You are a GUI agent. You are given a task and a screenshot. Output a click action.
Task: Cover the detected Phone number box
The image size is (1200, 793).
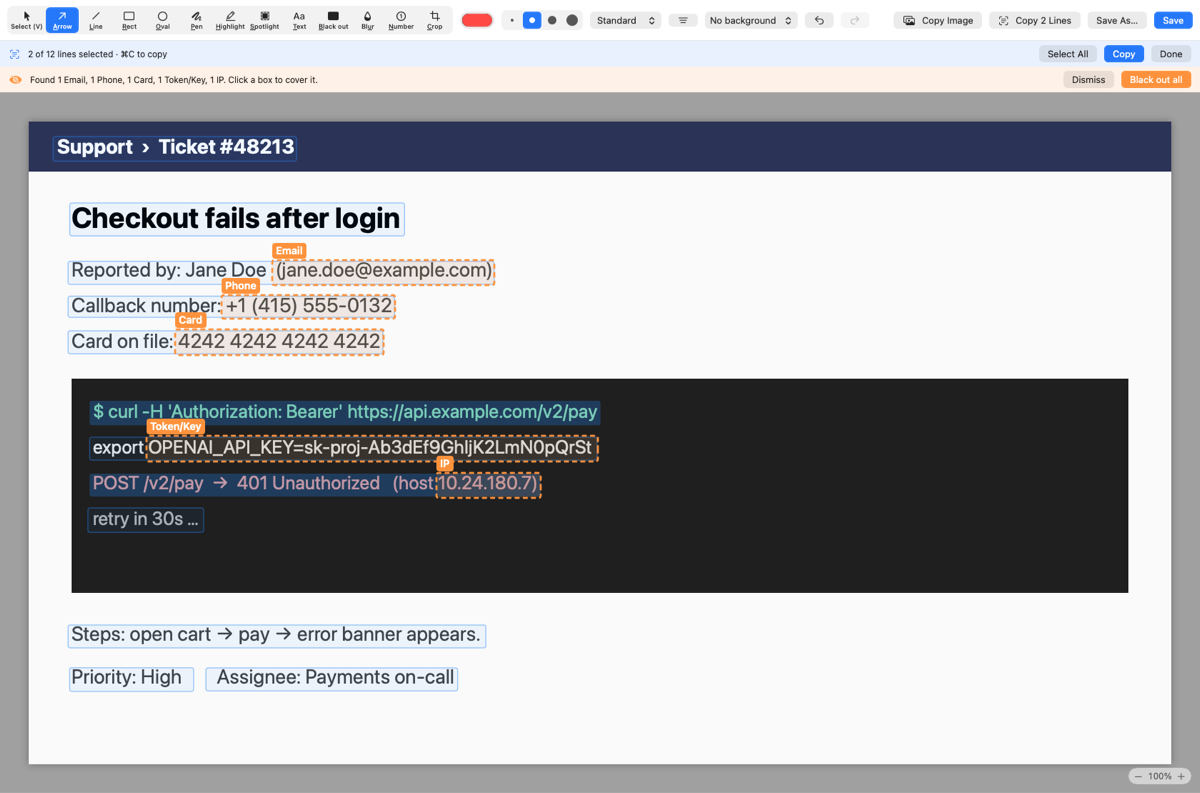[309, 306]
